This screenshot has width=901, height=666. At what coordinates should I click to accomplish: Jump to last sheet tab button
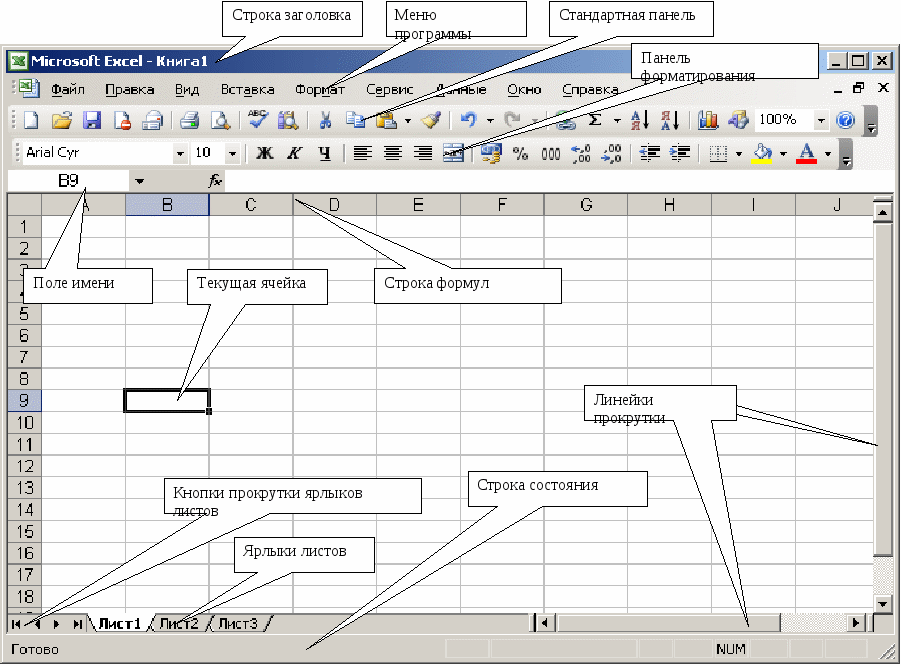[76, 624]
